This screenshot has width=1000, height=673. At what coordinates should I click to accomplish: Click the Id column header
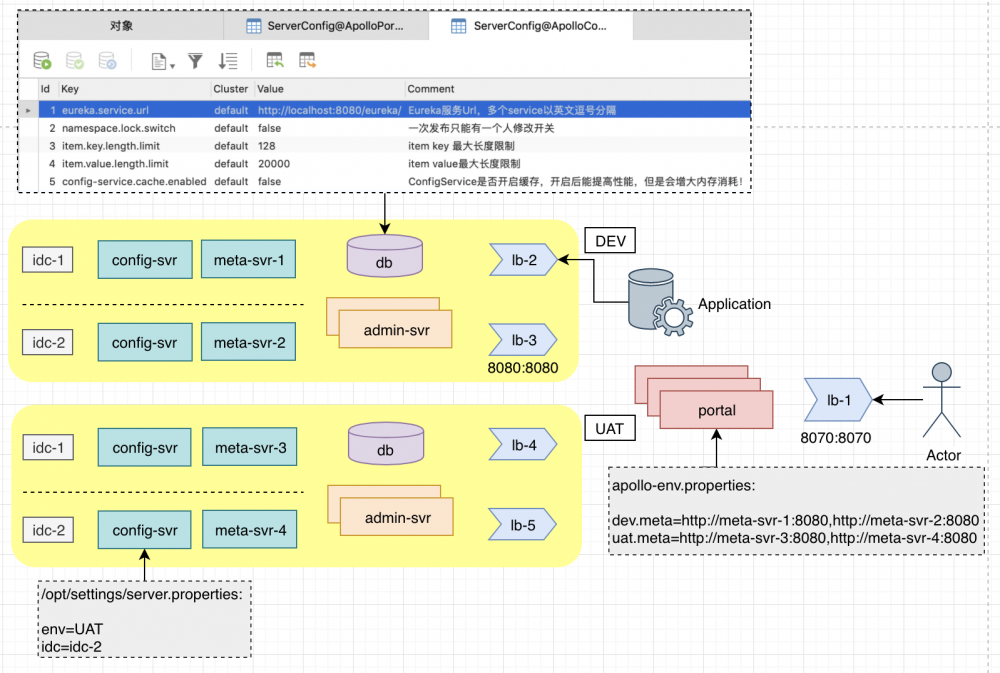[x=45, y=89]
